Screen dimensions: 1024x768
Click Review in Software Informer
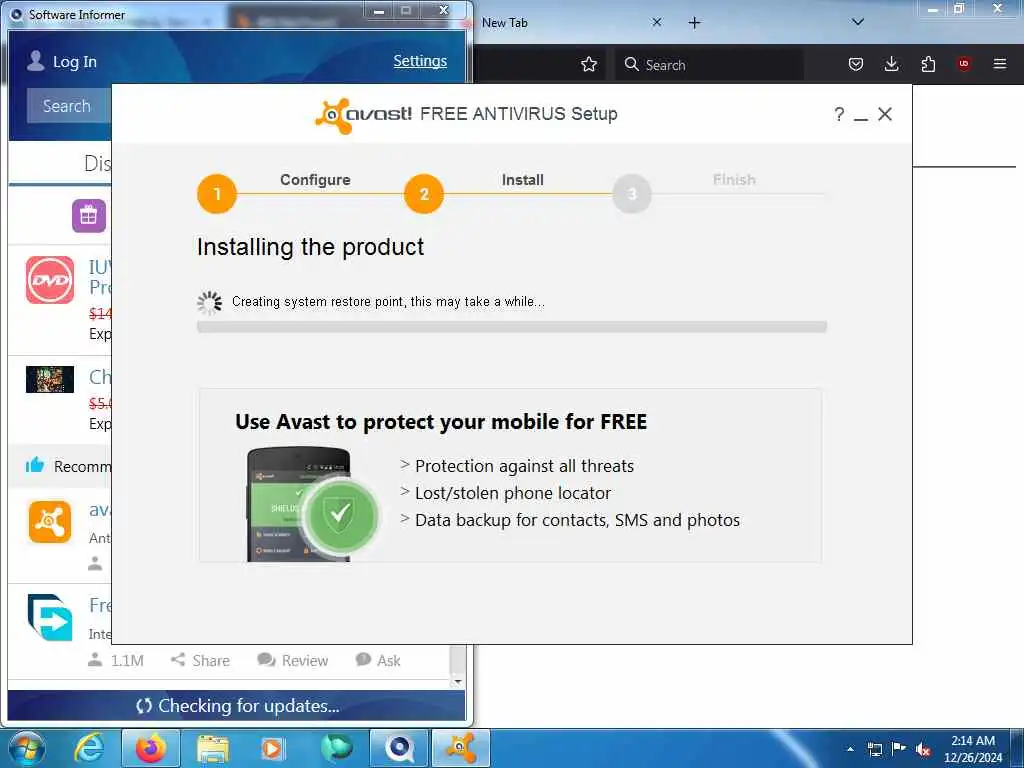(x=293, y=660)
